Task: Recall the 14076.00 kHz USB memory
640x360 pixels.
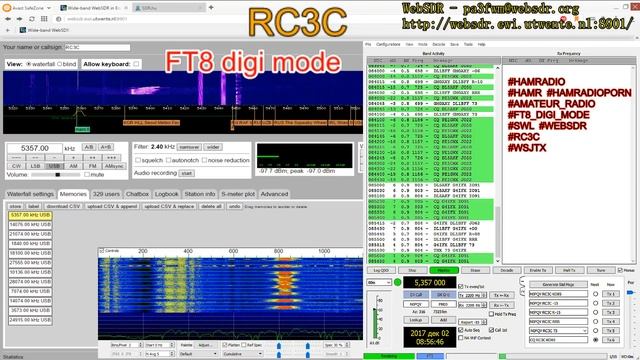Action: tap(30, 224)
